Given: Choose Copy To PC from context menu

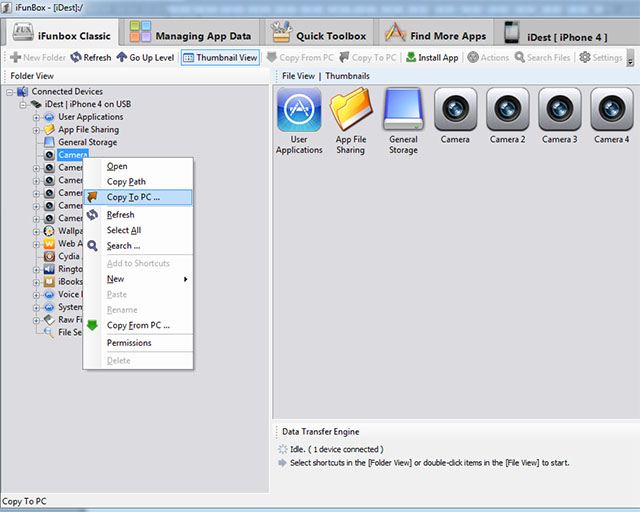Looking at the screenshot, I should tap(133, 197).
